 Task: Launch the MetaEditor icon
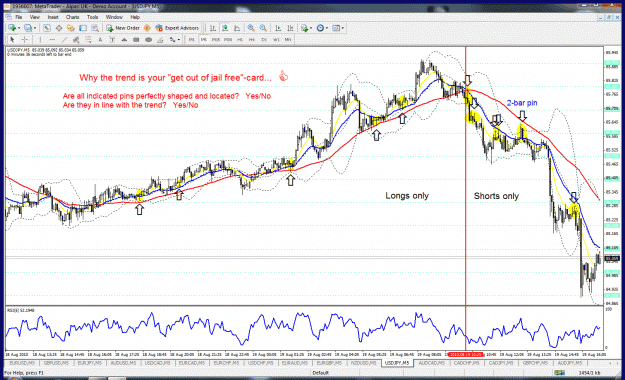147,28
